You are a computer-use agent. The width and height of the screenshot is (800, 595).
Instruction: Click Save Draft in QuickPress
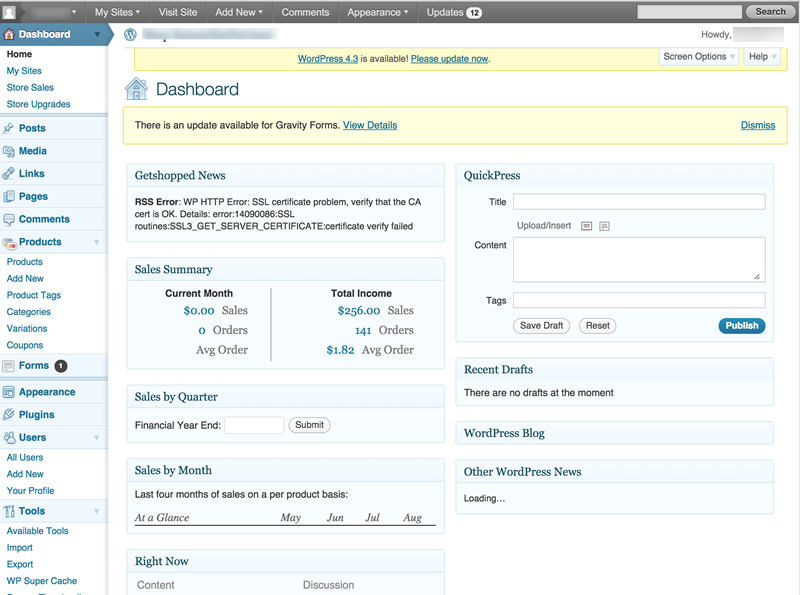point(541,326)
